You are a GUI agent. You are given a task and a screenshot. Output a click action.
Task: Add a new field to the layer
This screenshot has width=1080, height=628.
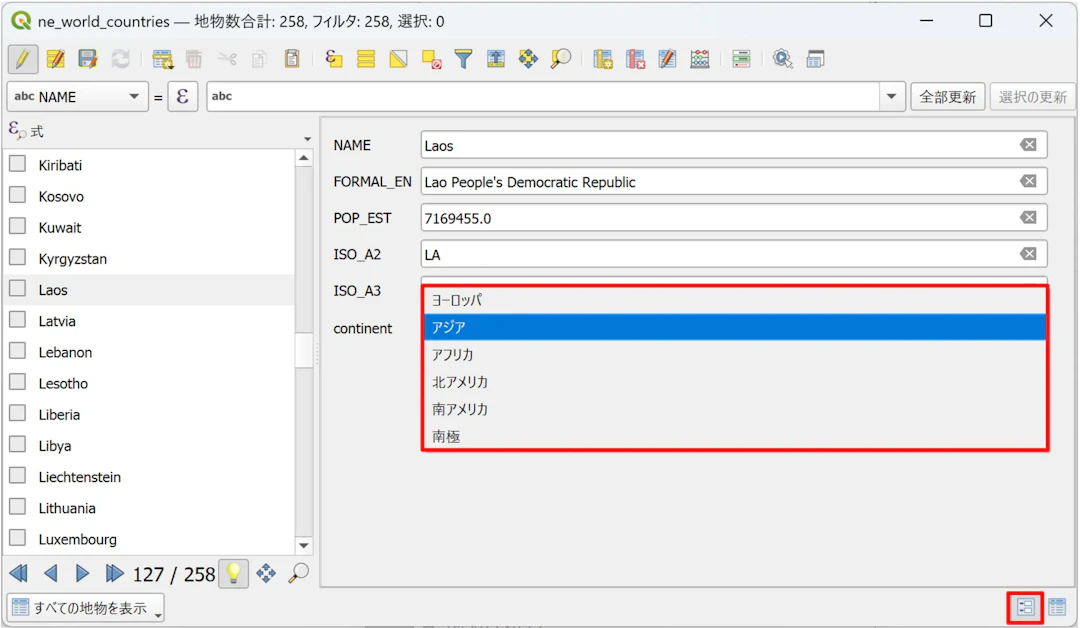click(603, 59)
